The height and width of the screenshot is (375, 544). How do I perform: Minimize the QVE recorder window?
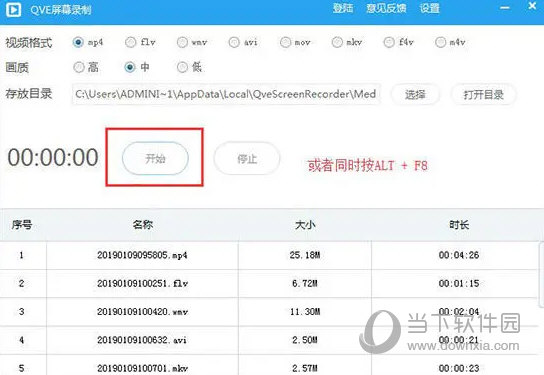[x=505, y=8]
